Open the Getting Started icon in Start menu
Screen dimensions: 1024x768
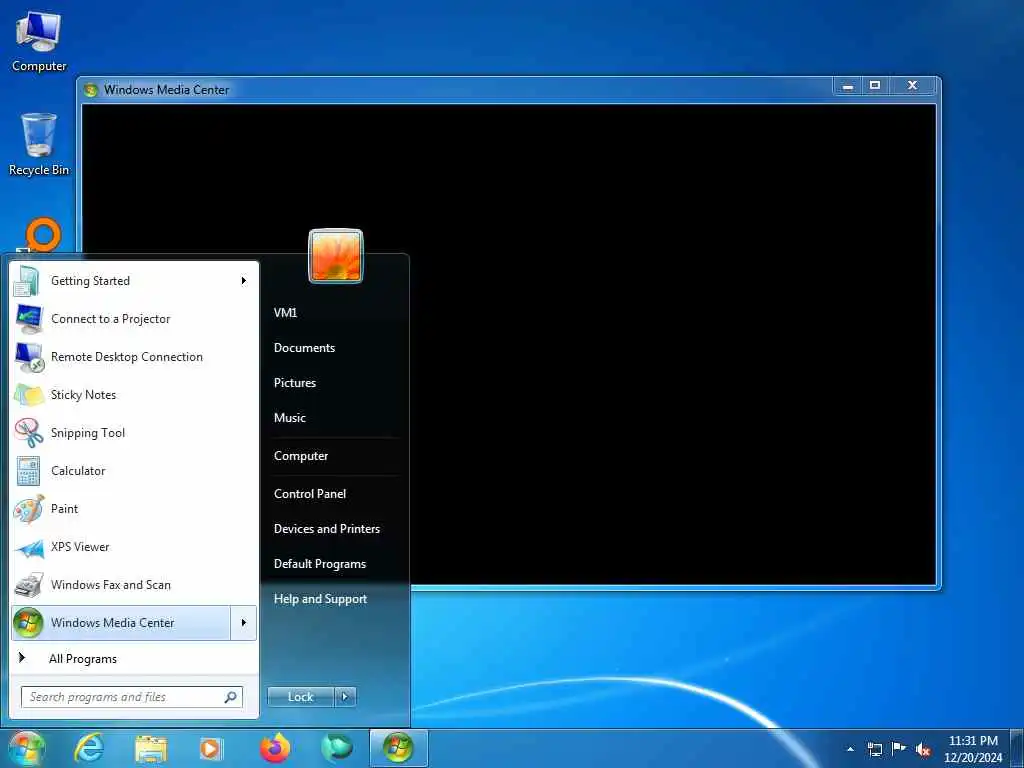click(x=28, y=281)
